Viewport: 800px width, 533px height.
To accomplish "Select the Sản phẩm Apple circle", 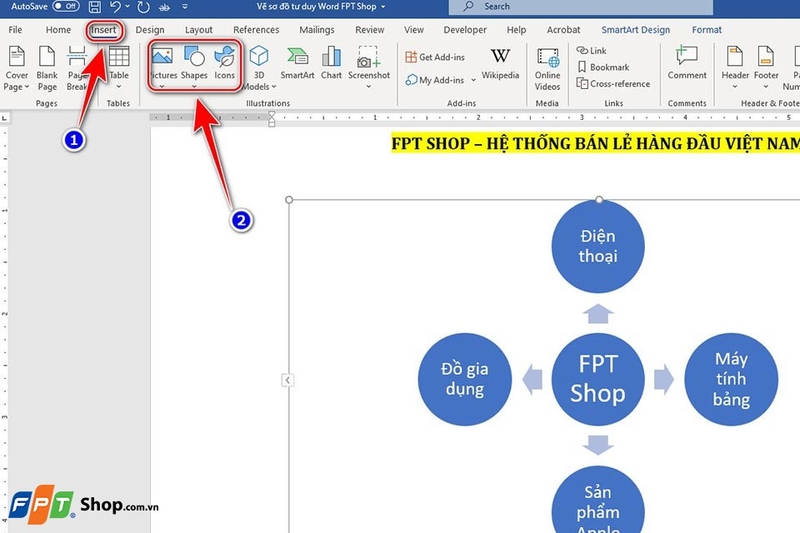I will click(598, 499).
